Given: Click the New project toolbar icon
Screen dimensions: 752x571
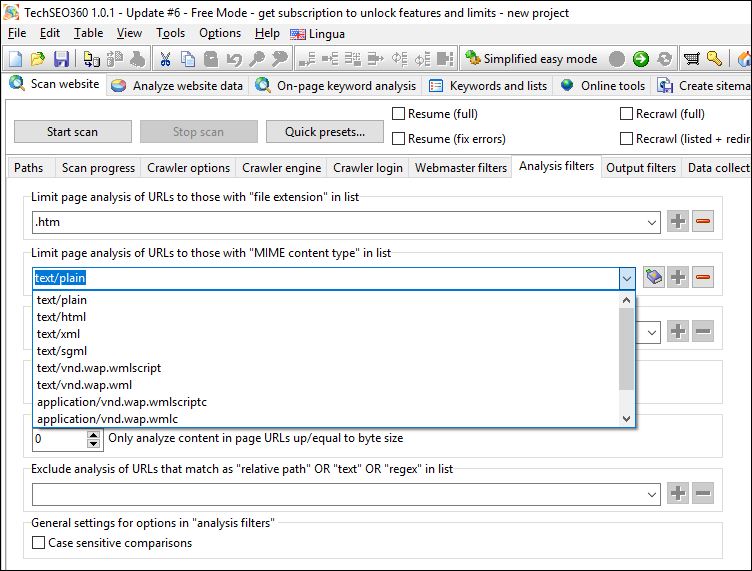Looking at the screenshot, I should (x=15, y=59).
